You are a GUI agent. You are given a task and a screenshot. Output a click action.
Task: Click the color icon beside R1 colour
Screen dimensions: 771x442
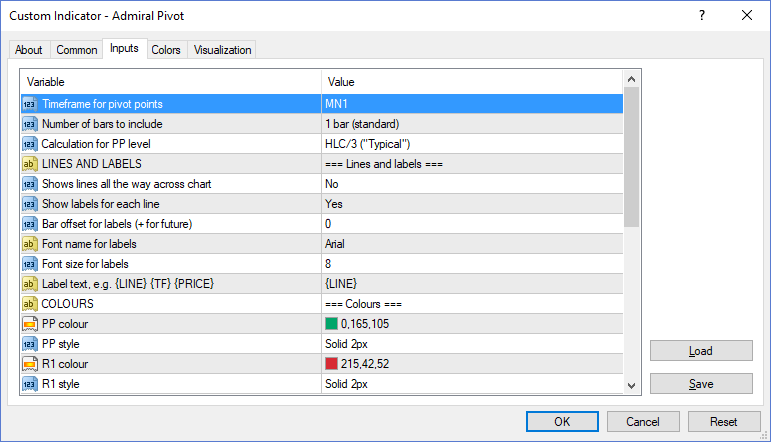pyautogui.click(x=29, y=364)
